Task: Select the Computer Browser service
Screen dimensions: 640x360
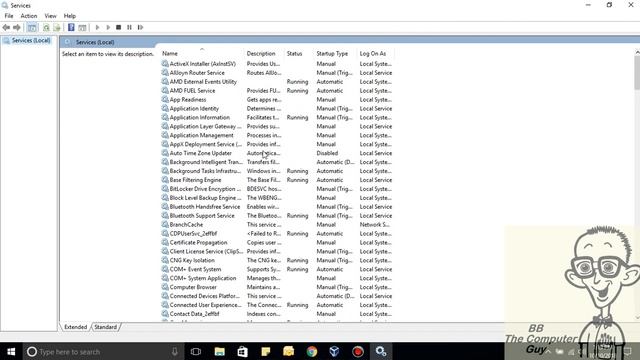Action: [193, 287]
